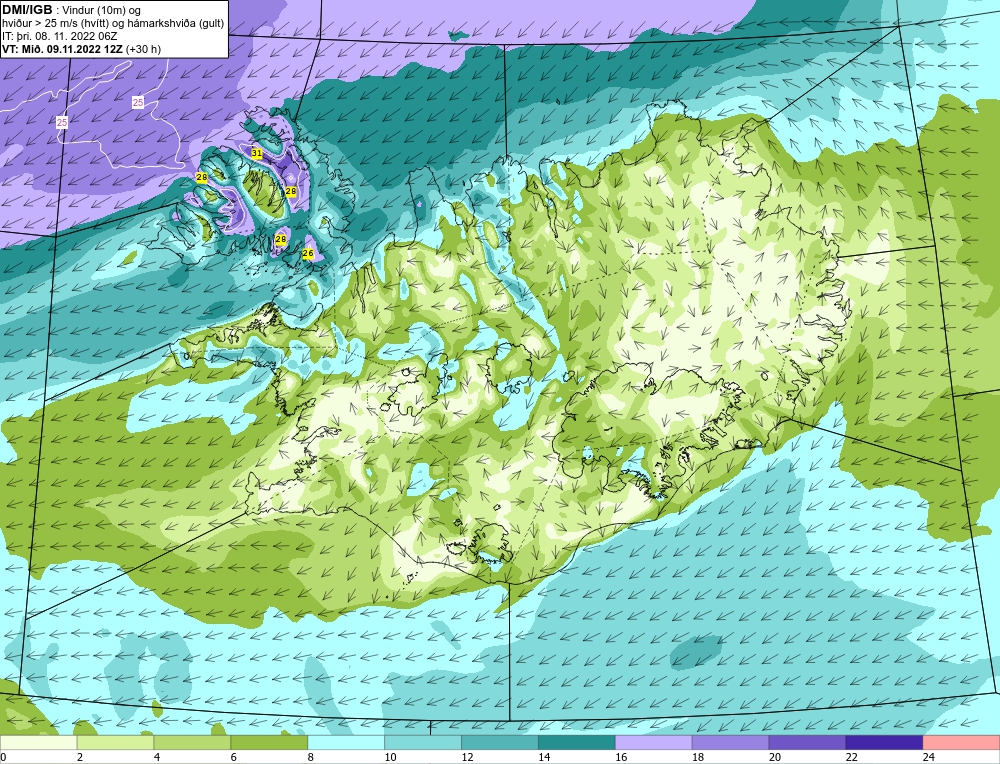Select the darkest green 6–8 m/s swatch
Viewport: 1000px width, 764px height.
[x=269, y=743]
